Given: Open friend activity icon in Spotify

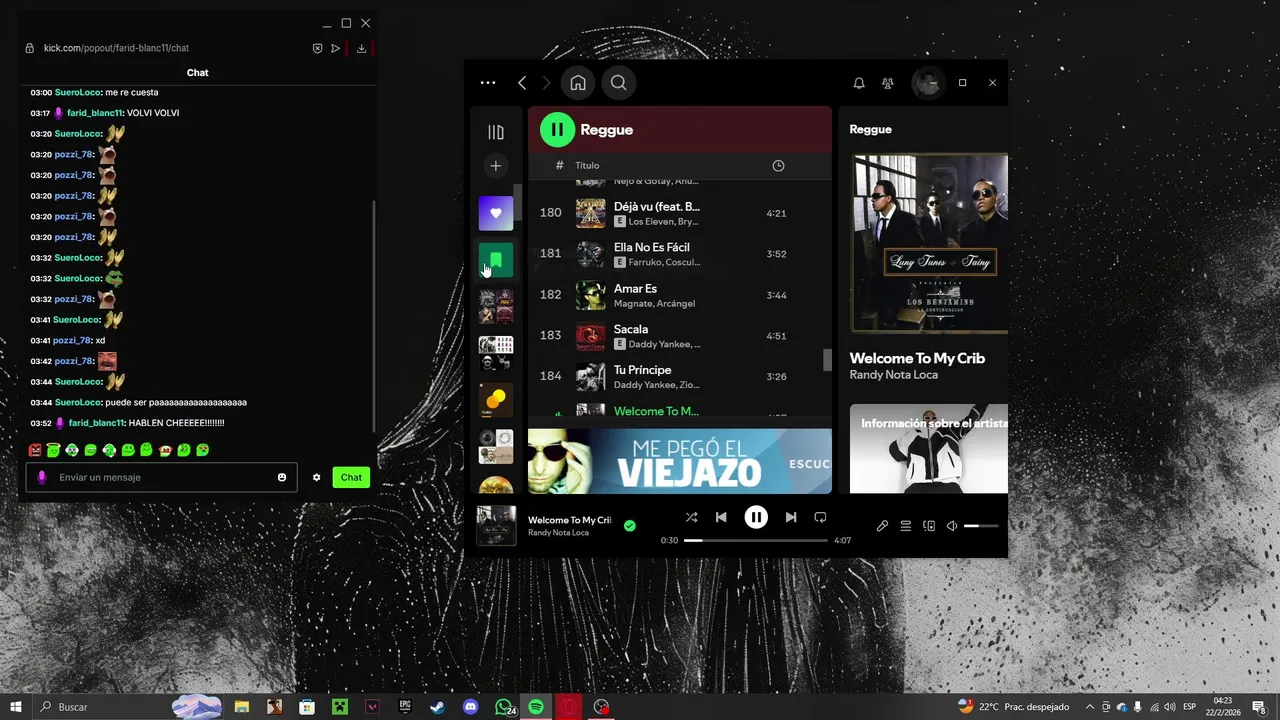Looking at the screenshot, I should (x=888, y=83).
